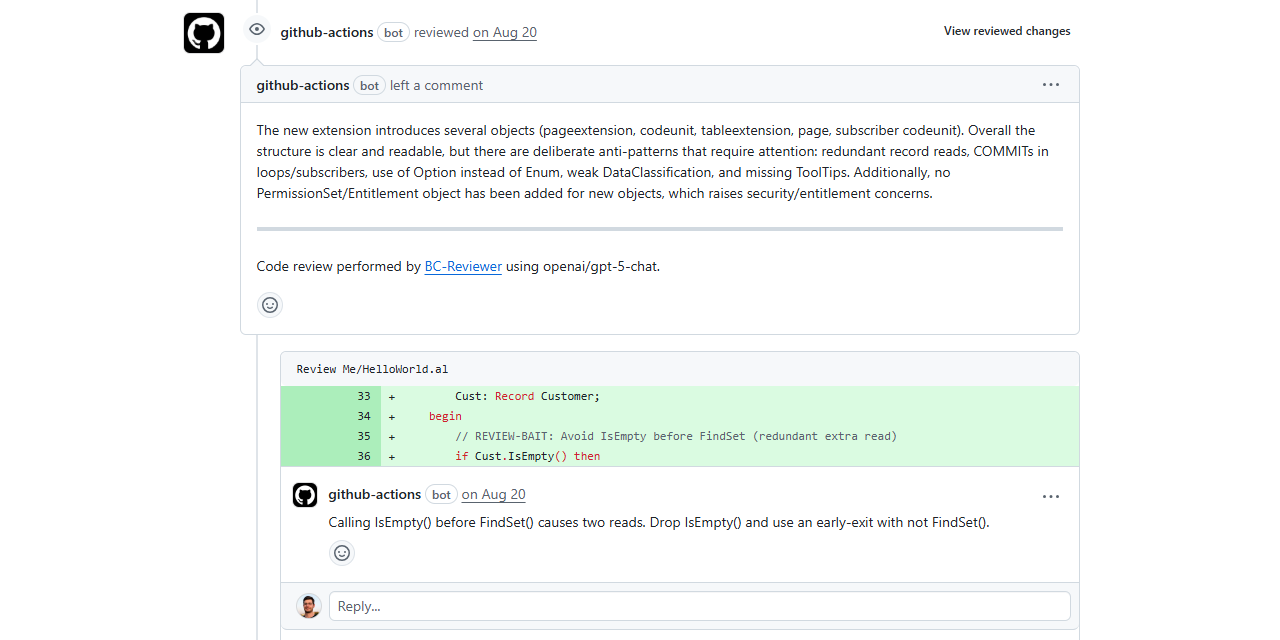The height and width of the screenshot is (640, 1280).
Task: Add emoji reaction to the summary comment
Action: [x=270, y=305]
